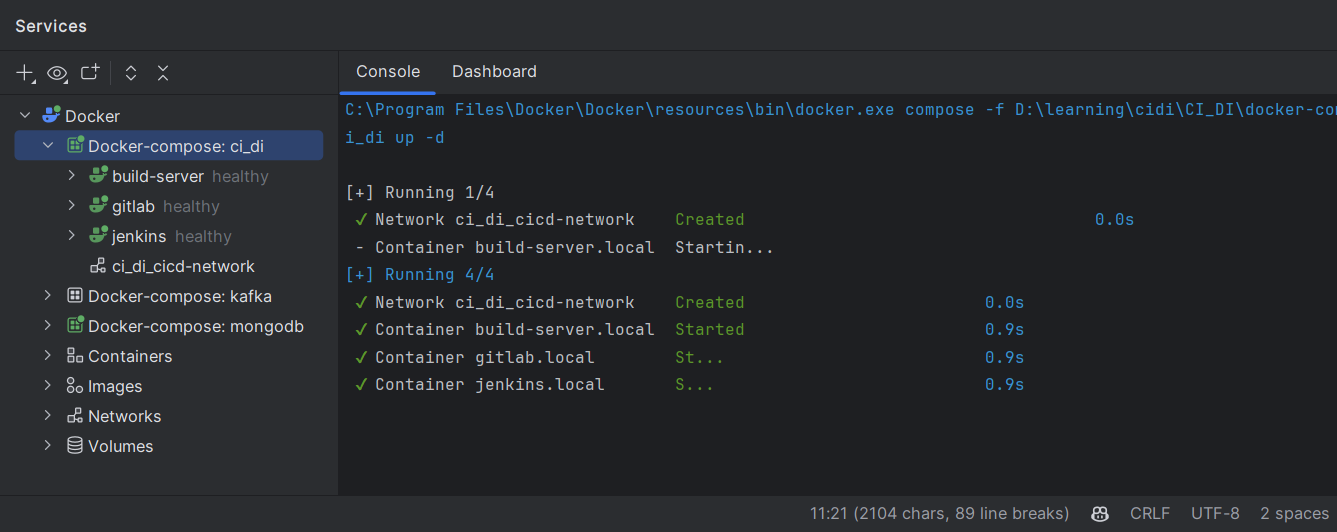
Task: Open the View Options eye icon
Action: pos(57,73)
